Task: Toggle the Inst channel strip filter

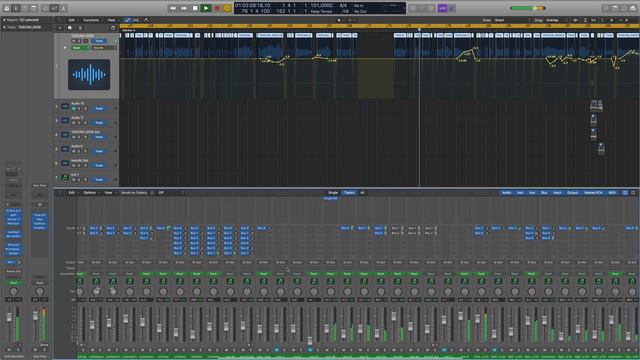Action: coord(520,193)
